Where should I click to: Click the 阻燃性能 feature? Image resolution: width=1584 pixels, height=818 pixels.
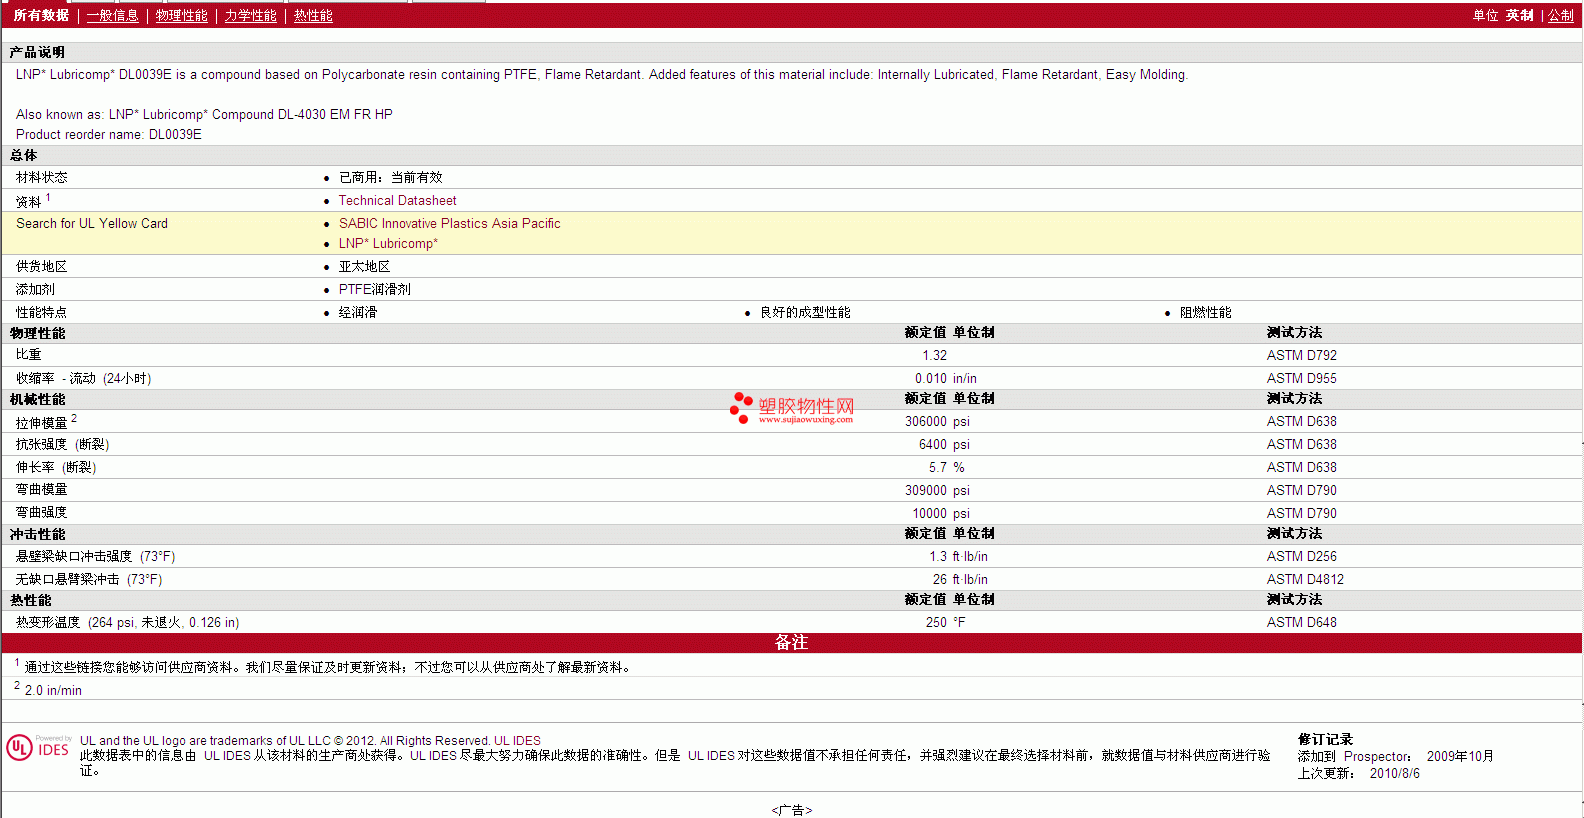[1205, 312]
